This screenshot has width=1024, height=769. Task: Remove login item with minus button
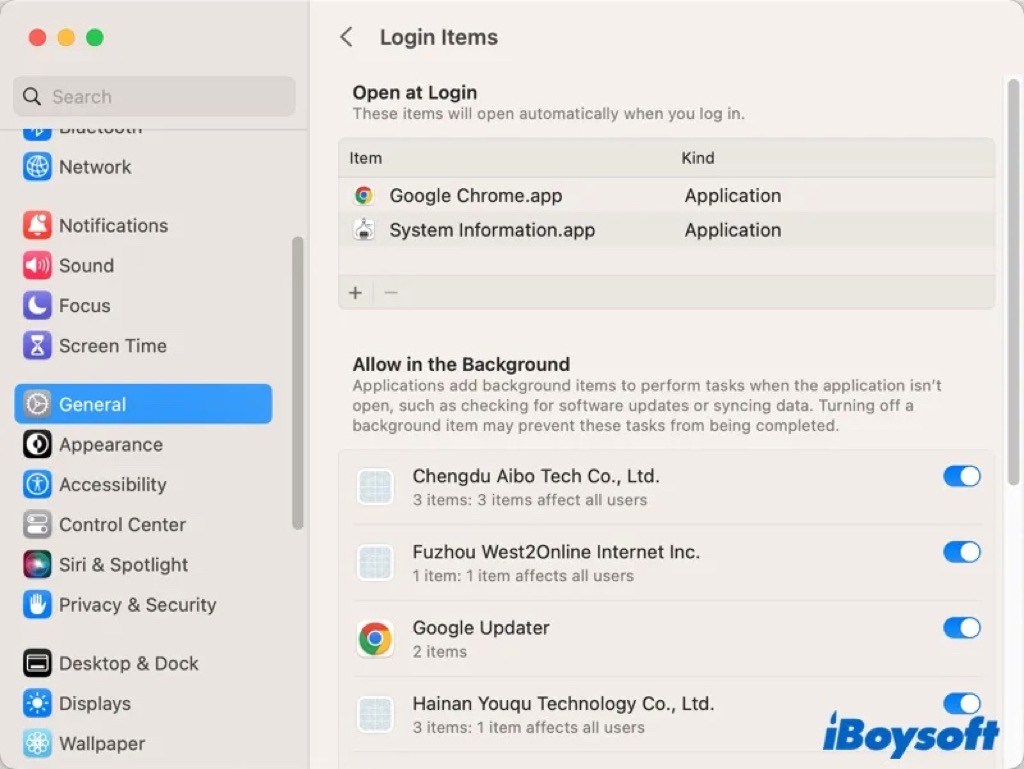(391, 292)
